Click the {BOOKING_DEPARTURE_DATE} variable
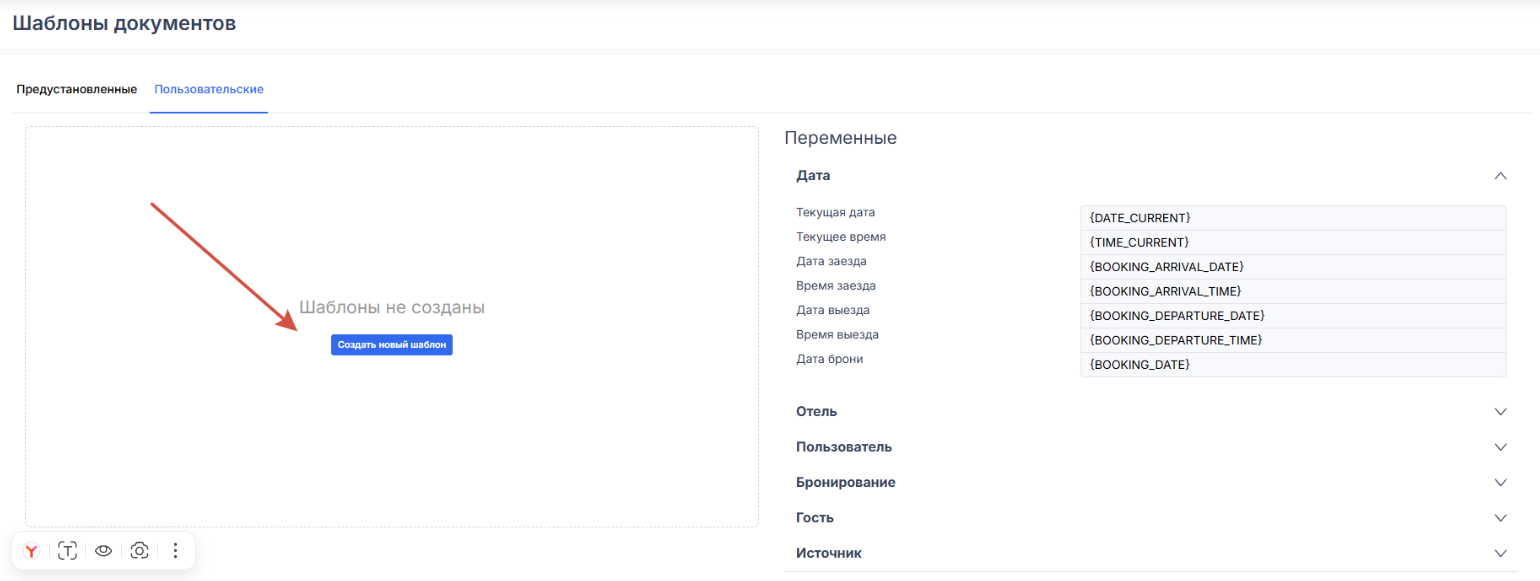 (x=1292, y=316)
